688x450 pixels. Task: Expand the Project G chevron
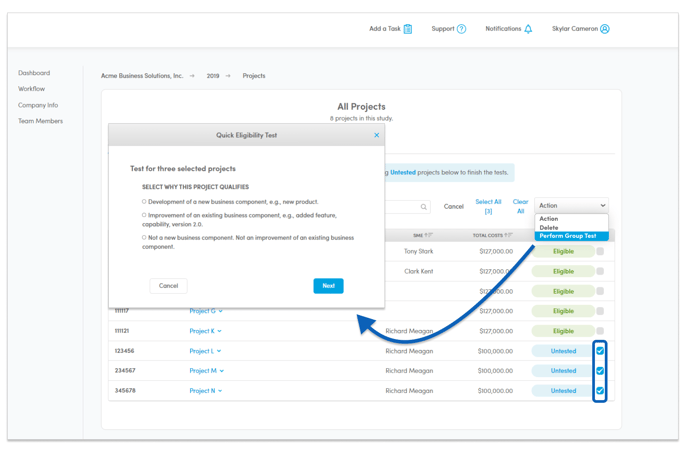[221, 311]
